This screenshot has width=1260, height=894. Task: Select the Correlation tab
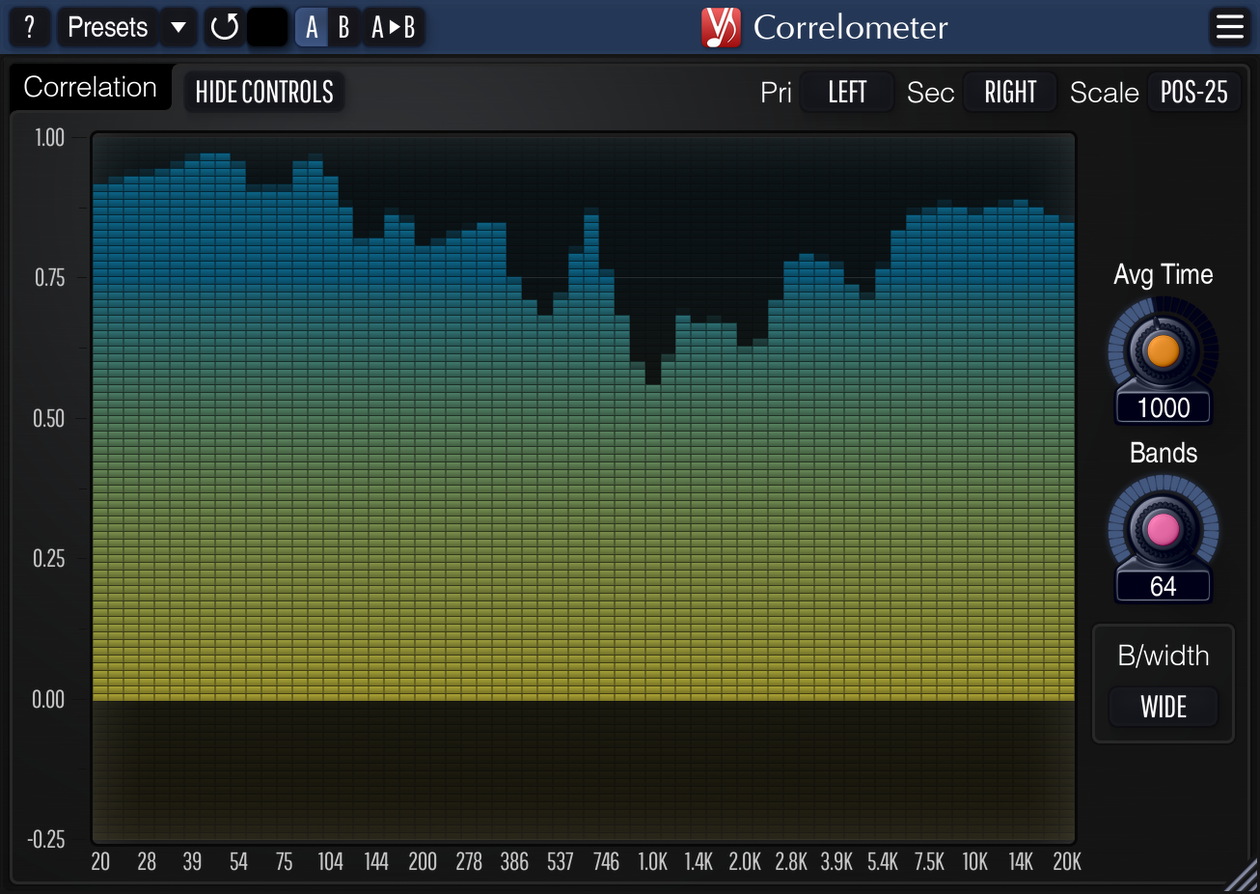click(90, 87)
